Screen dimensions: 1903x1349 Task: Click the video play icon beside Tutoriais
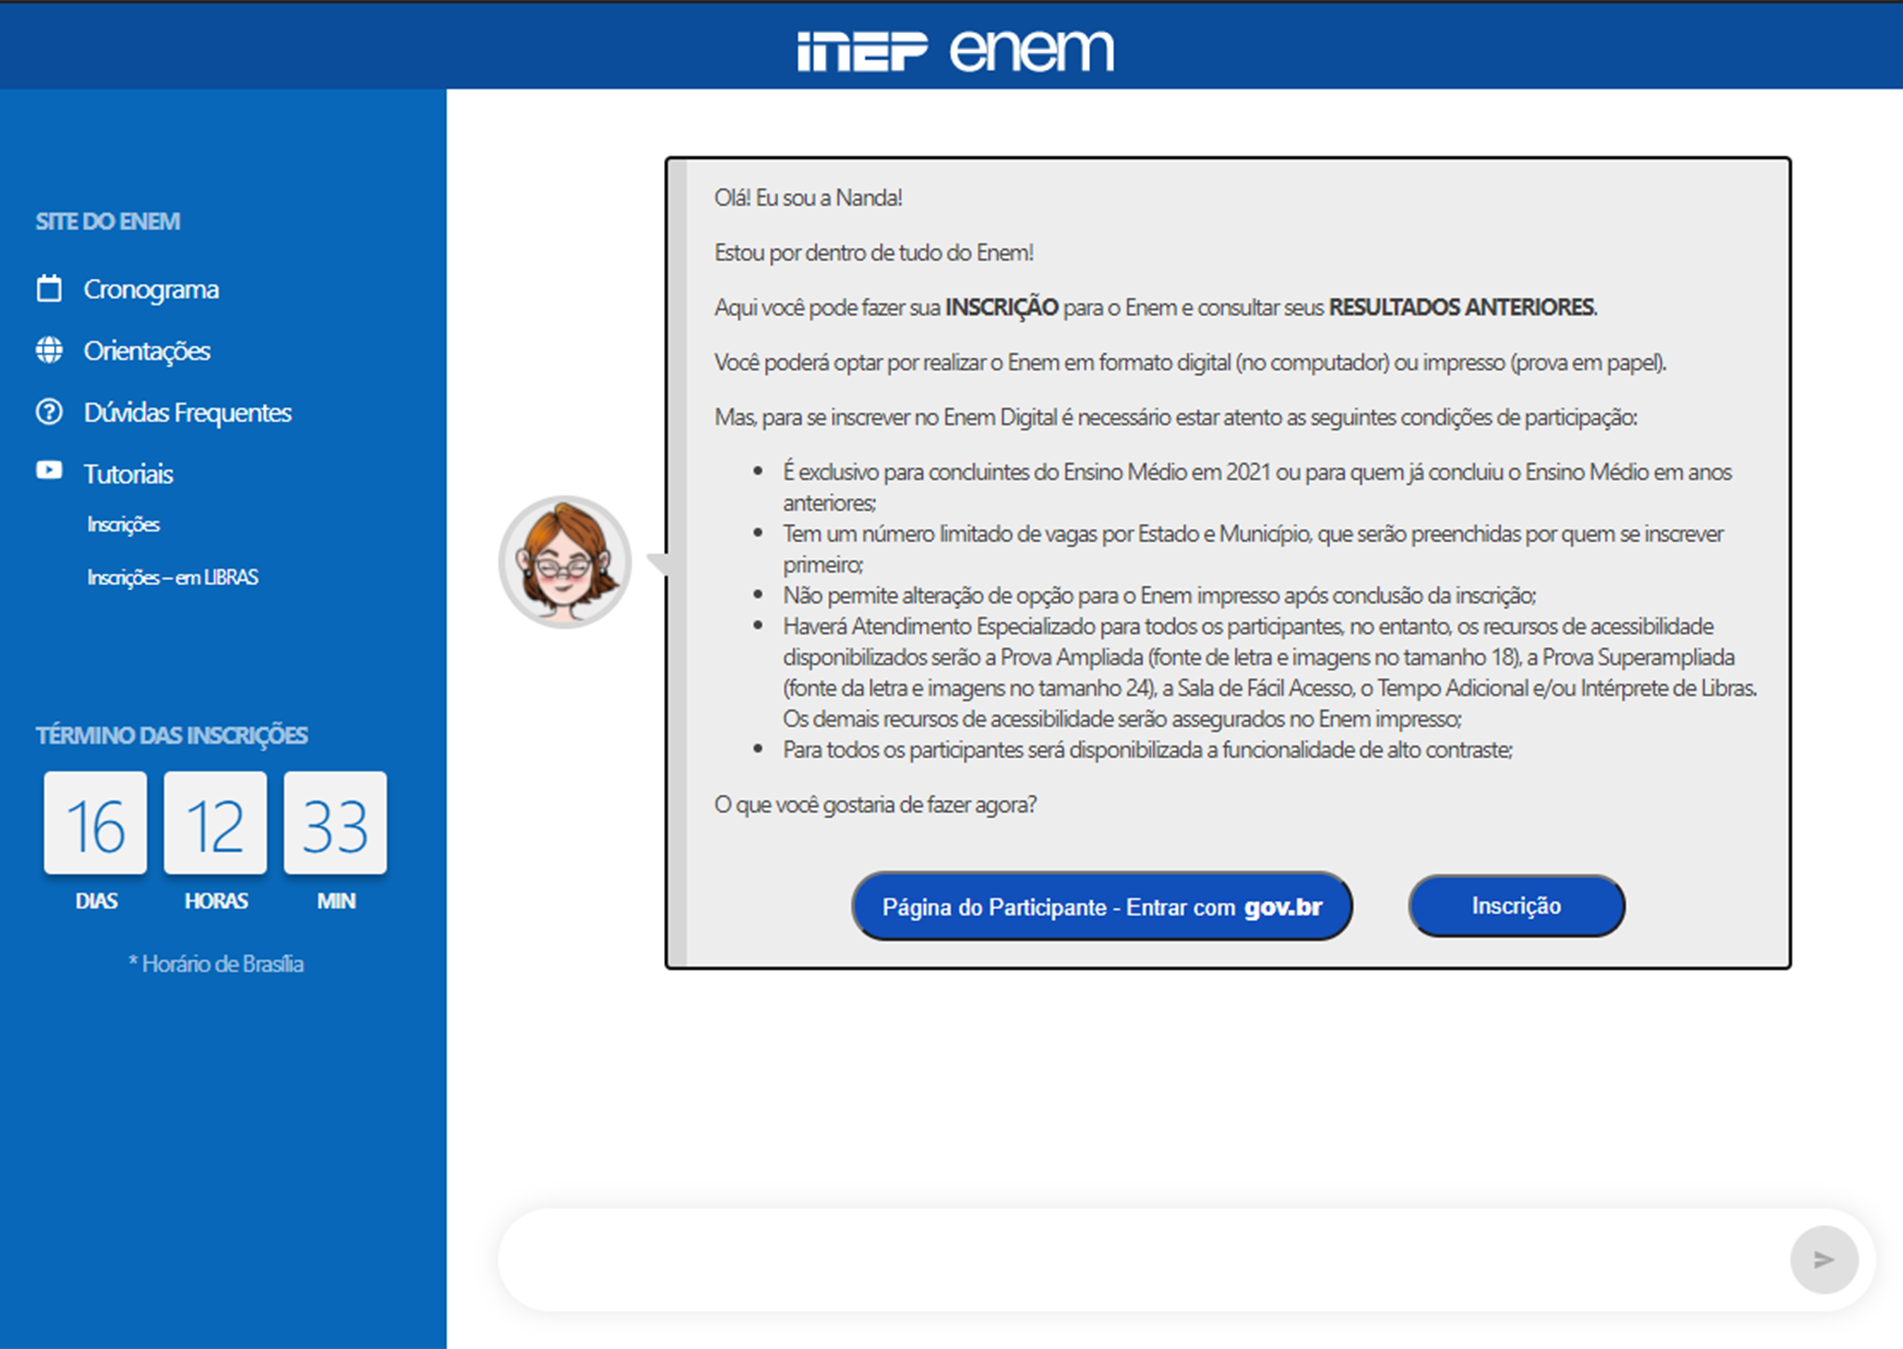pos(49,470)
